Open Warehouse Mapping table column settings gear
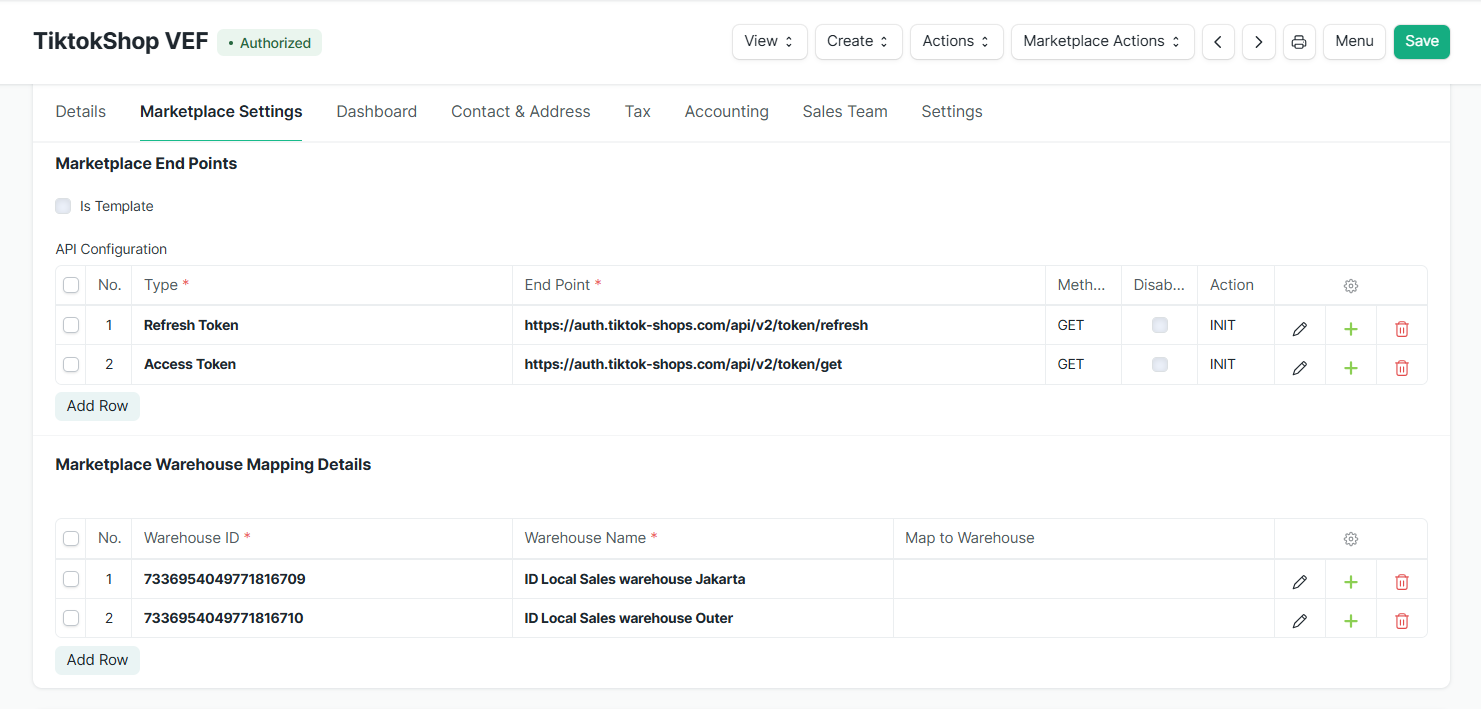Viewport: 1481px width, 709px height. pos(1351,539)
